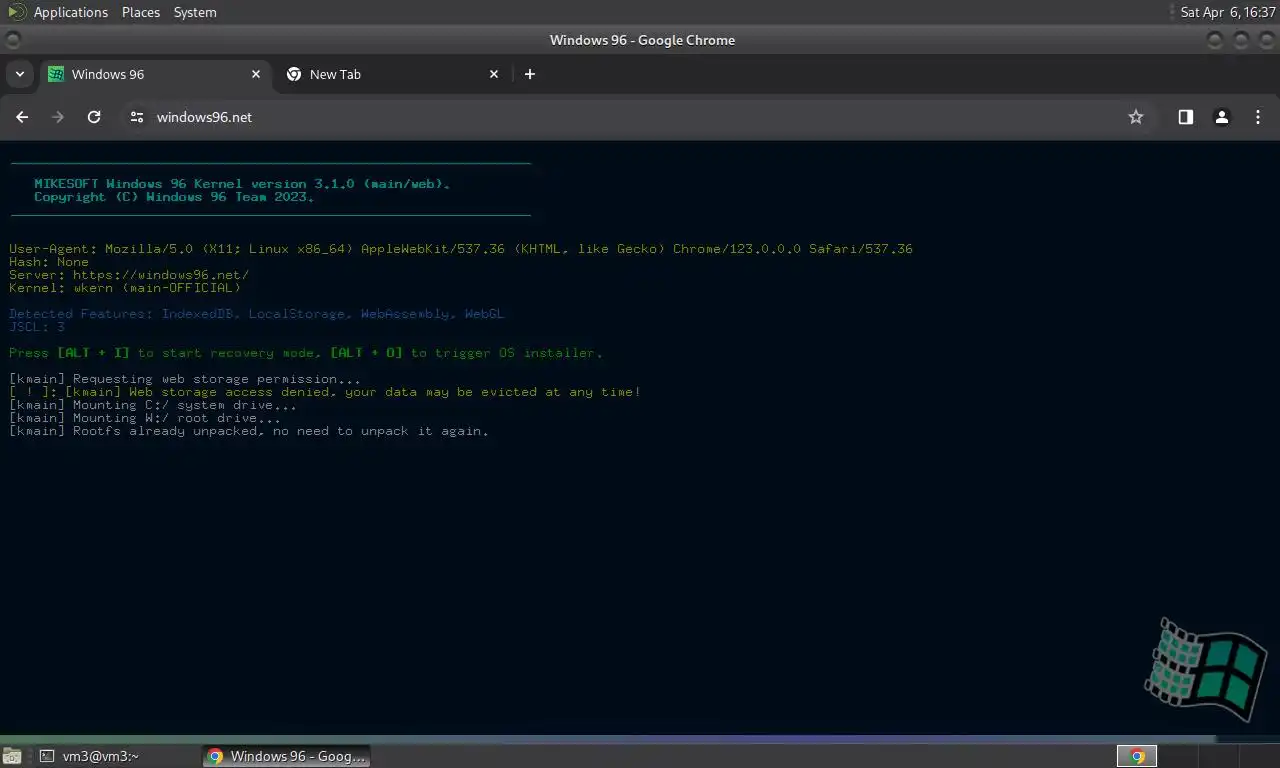Minimize the Chrome window
The image size is (1280, 768).
pyautogui.click(x=1215, y=40)
